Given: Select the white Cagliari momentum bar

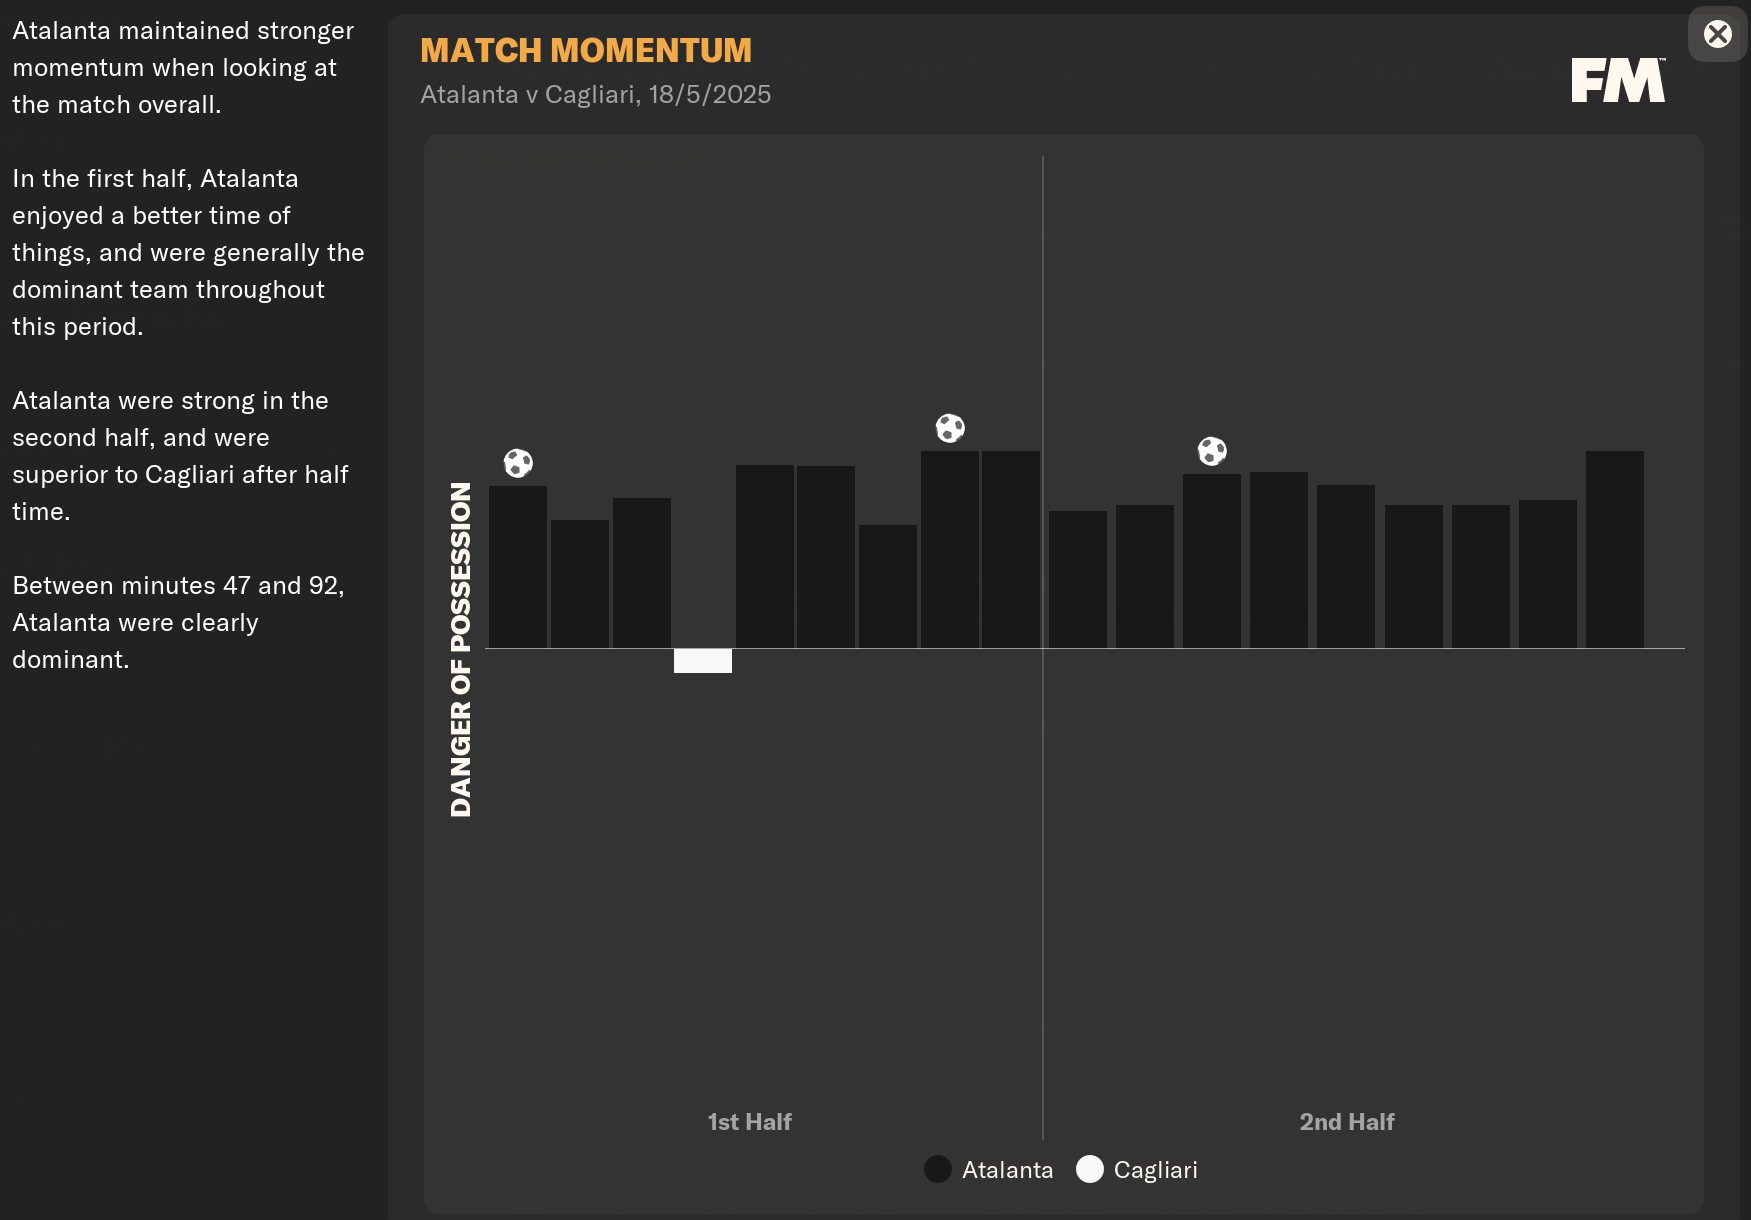Looking at the screenshot, I should pyautogui.click(x=703, y=661).
